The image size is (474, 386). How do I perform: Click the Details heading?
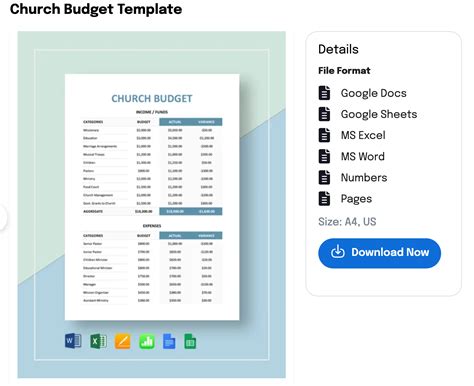338,49
